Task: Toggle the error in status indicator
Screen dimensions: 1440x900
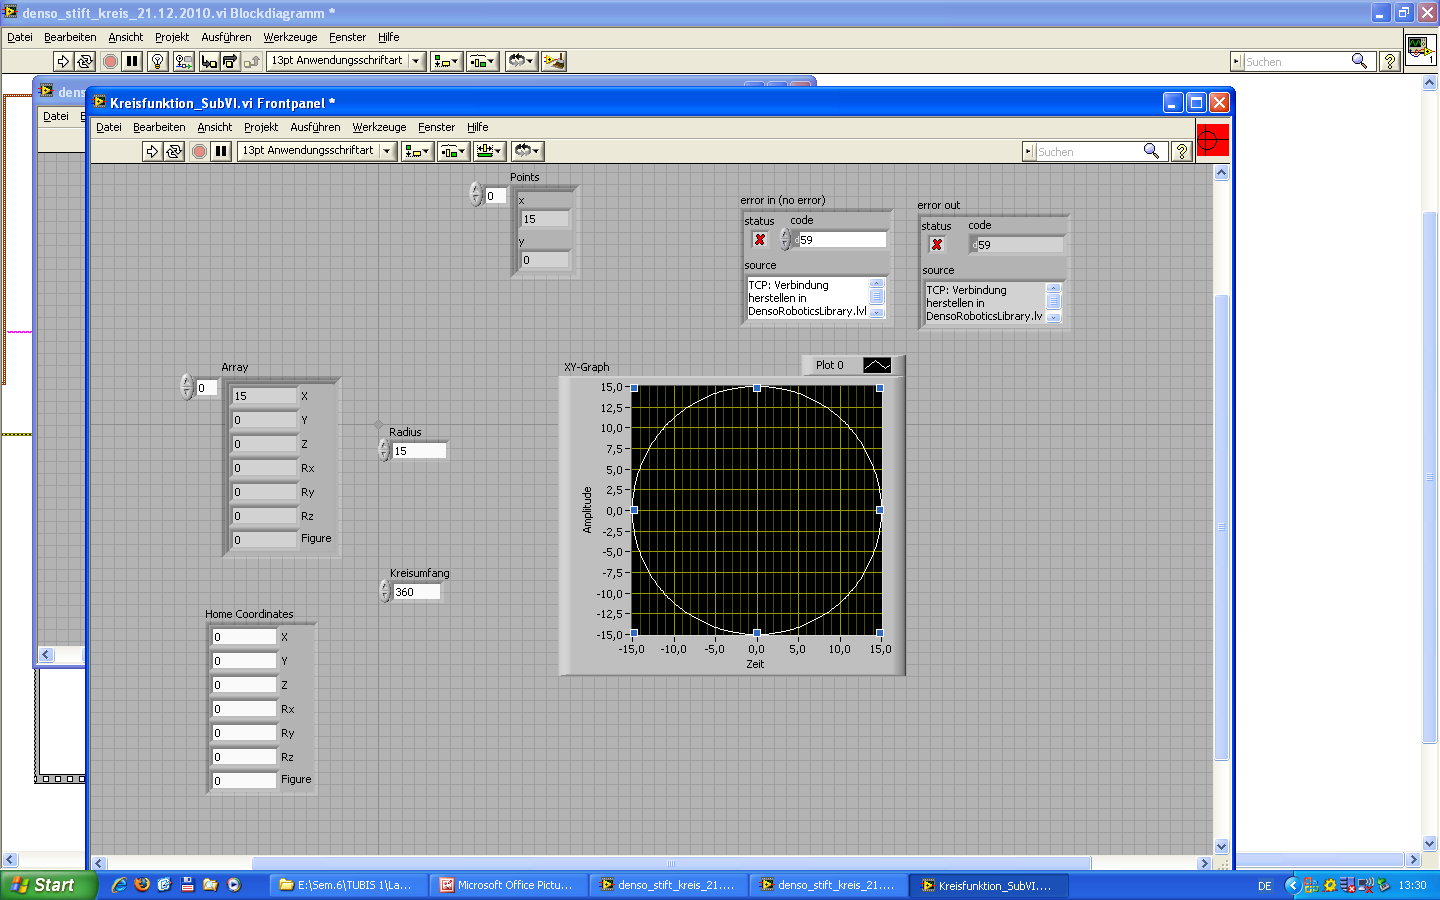Action: pos(760,240)
